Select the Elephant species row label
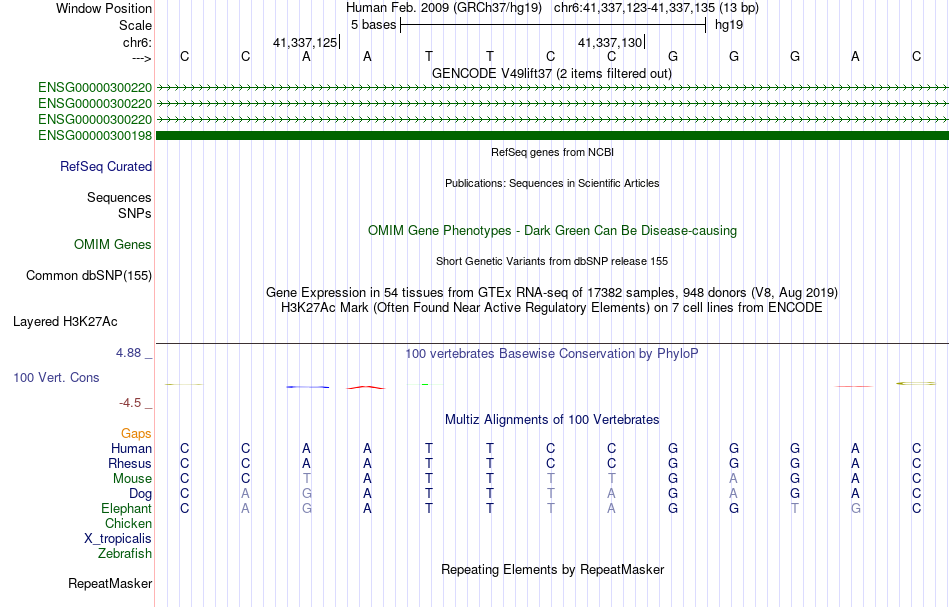 [127, 509]
